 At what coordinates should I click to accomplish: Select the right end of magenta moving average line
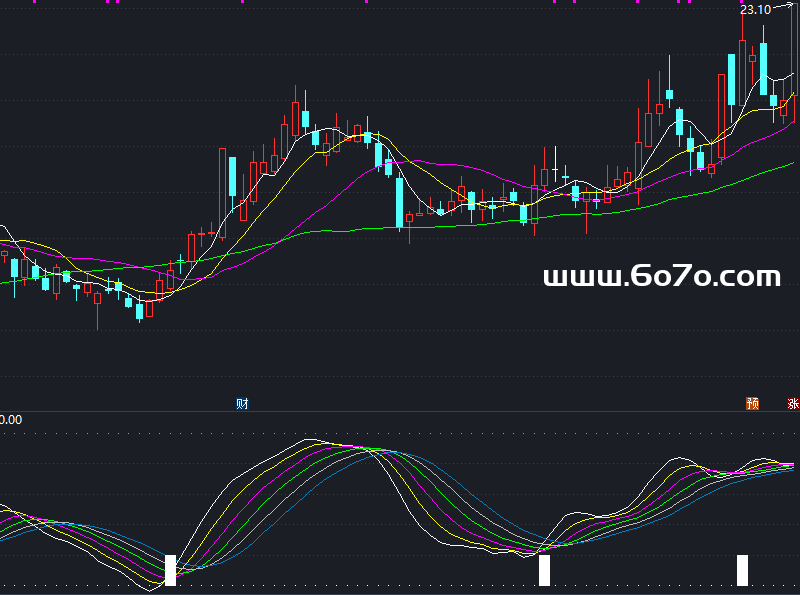click(x=793, y=122)
